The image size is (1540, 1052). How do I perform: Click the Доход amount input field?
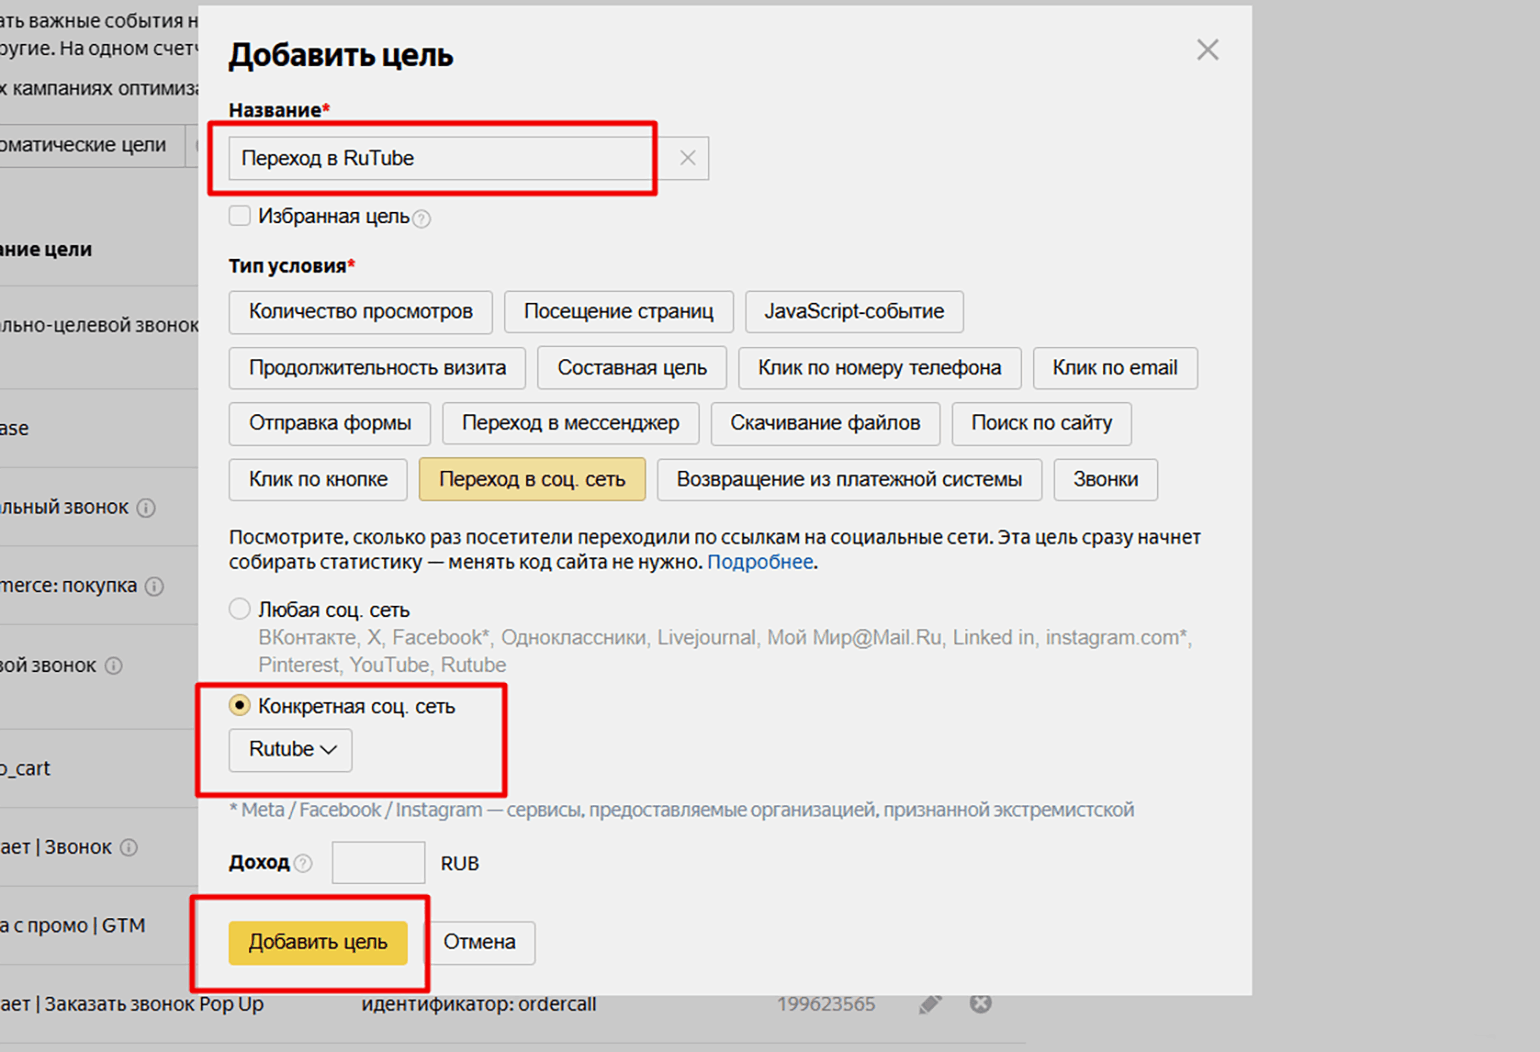[378, 863]
